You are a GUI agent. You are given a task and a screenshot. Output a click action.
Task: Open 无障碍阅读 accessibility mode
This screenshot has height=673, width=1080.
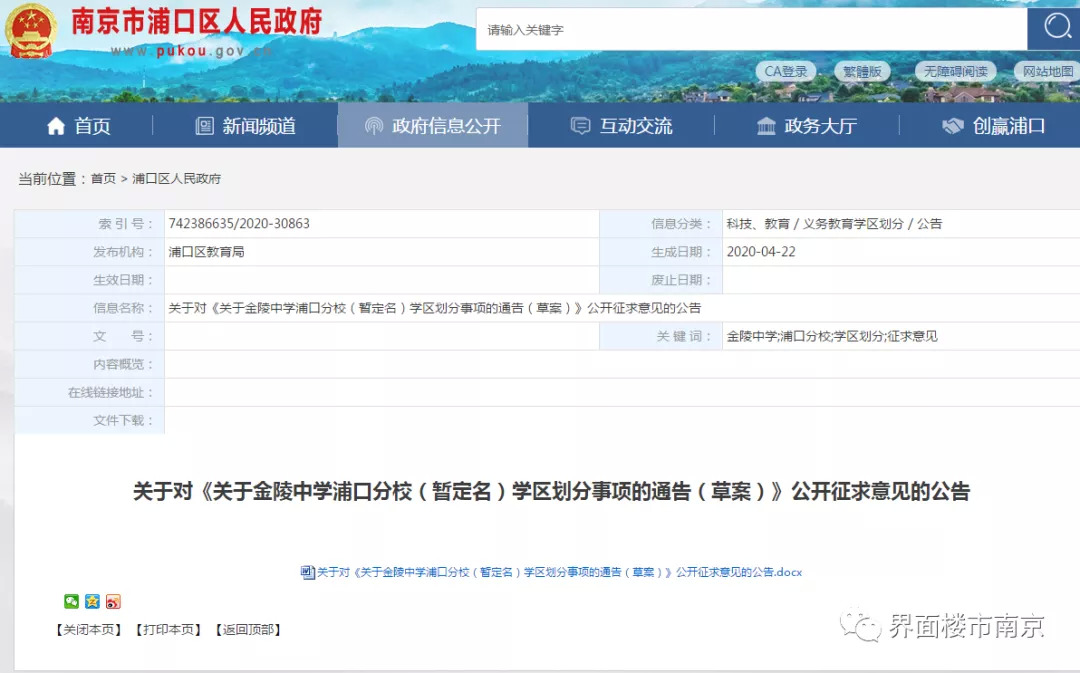pyautogui.click(x=955, y=72)
